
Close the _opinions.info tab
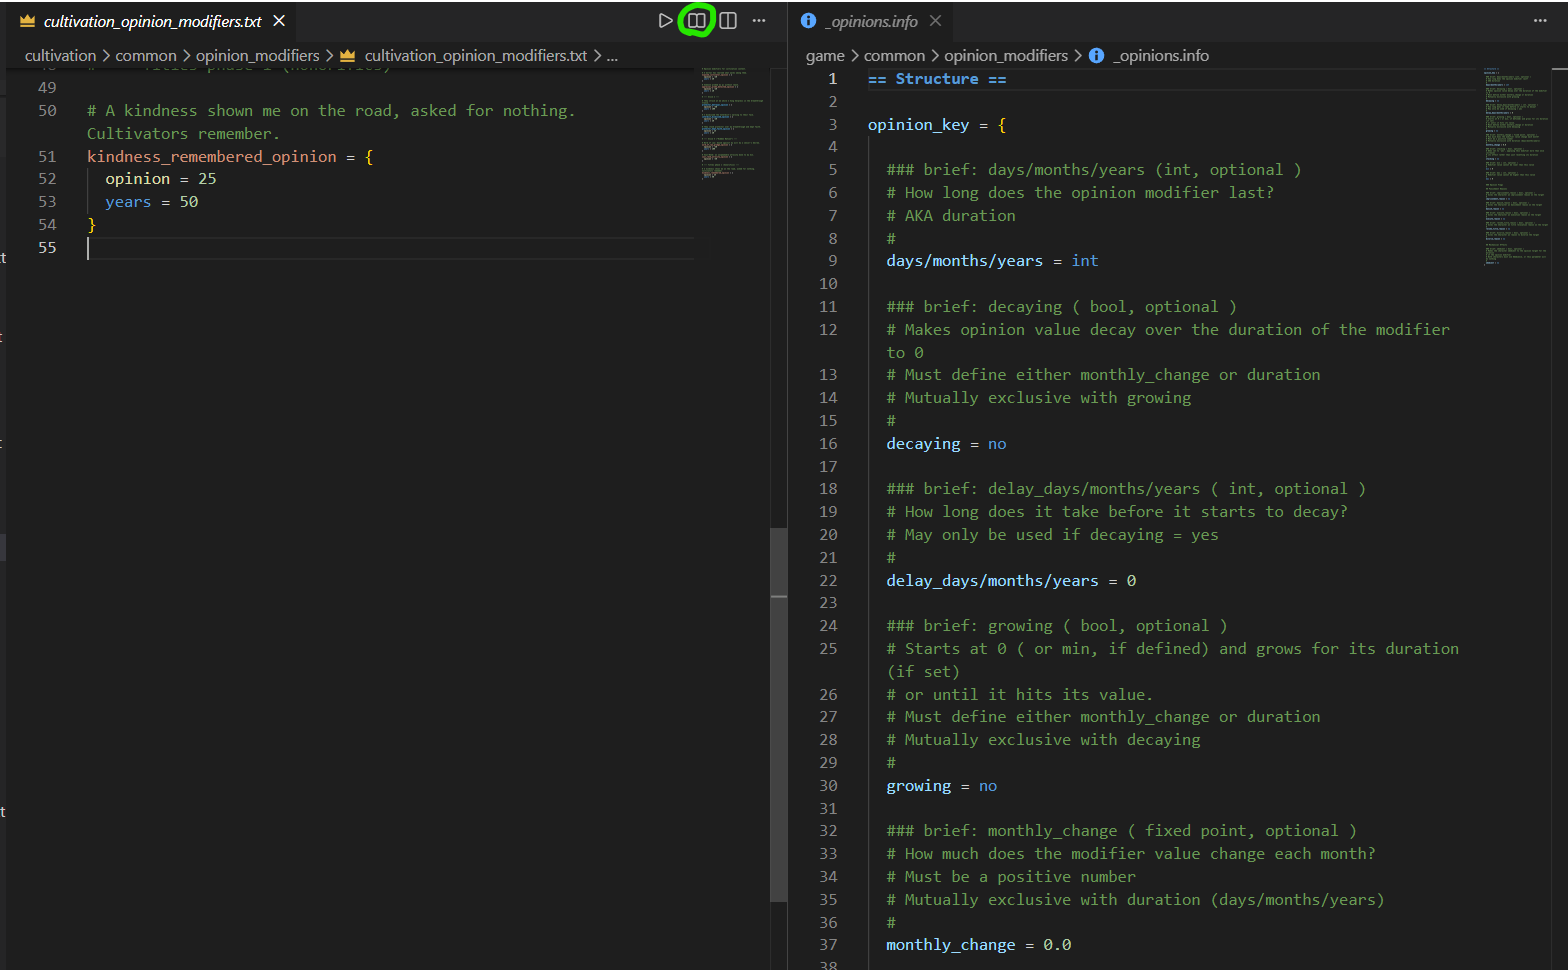pos(935,21)
